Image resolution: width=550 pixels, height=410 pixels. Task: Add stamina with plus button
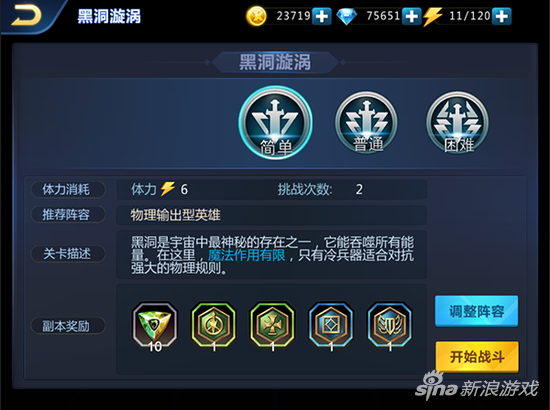click(x=502, y=16)
